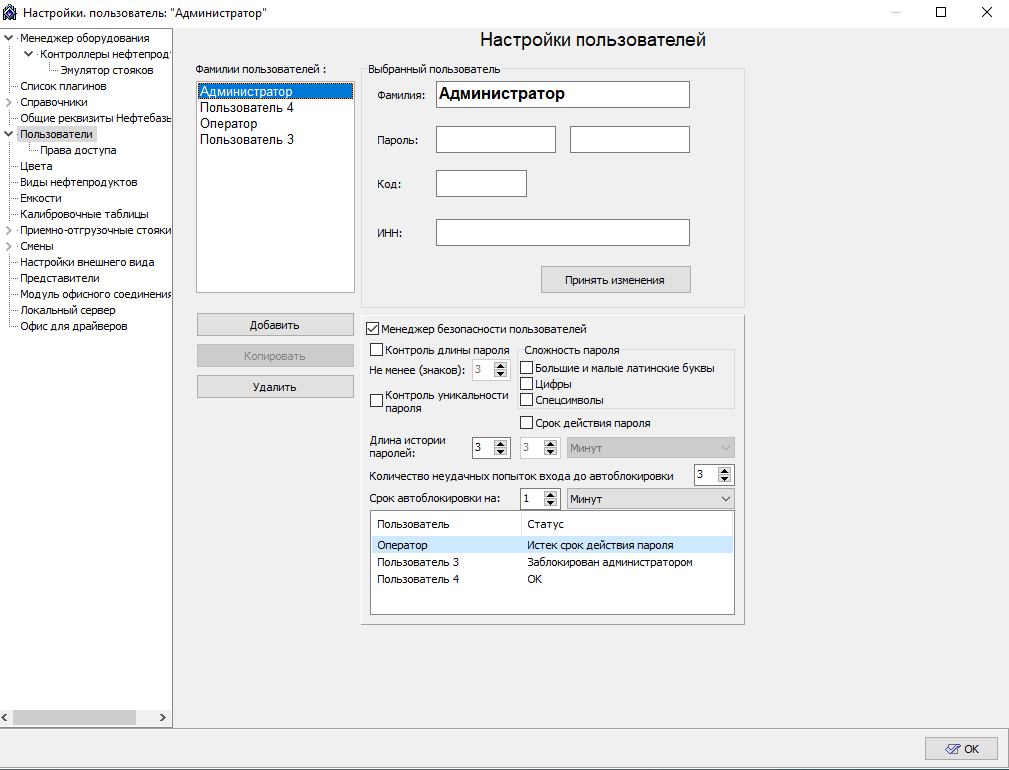Screen dimensions: 1009x770
Task: Select Емкости in the settings tree
Action: click(41, 198)
